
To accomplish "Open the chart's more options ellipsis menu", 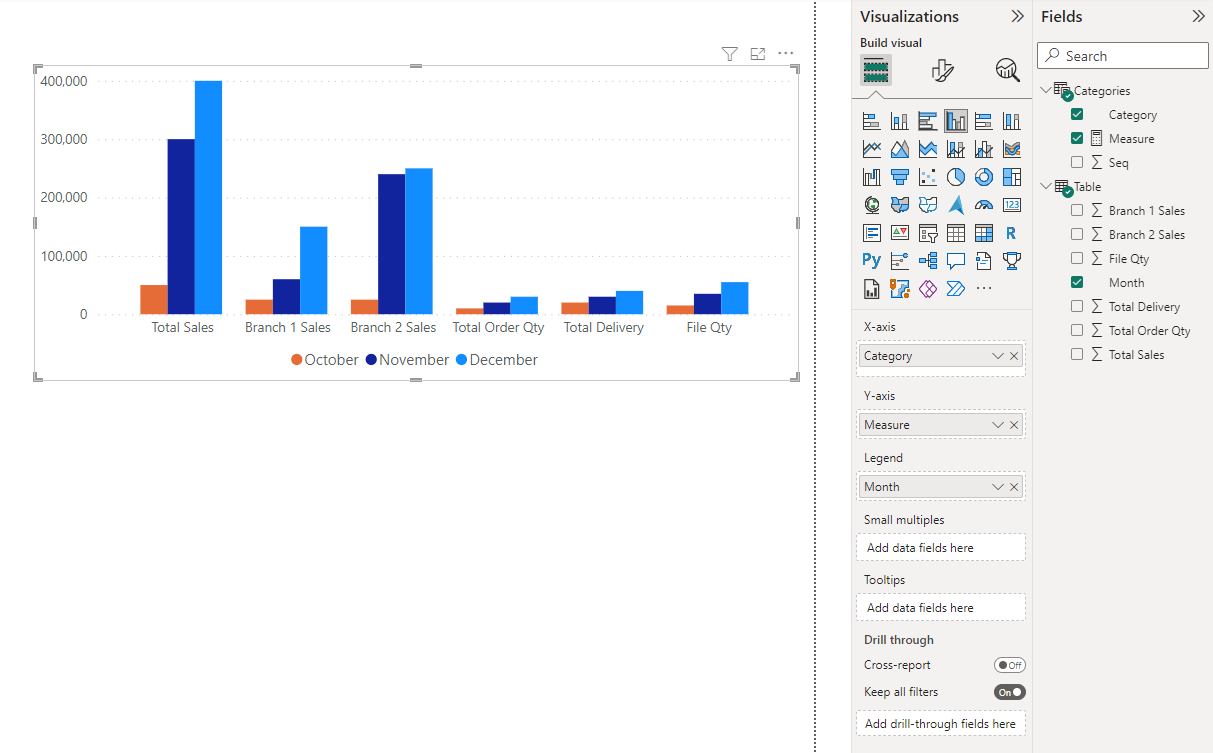I will (x=785, y=54).
